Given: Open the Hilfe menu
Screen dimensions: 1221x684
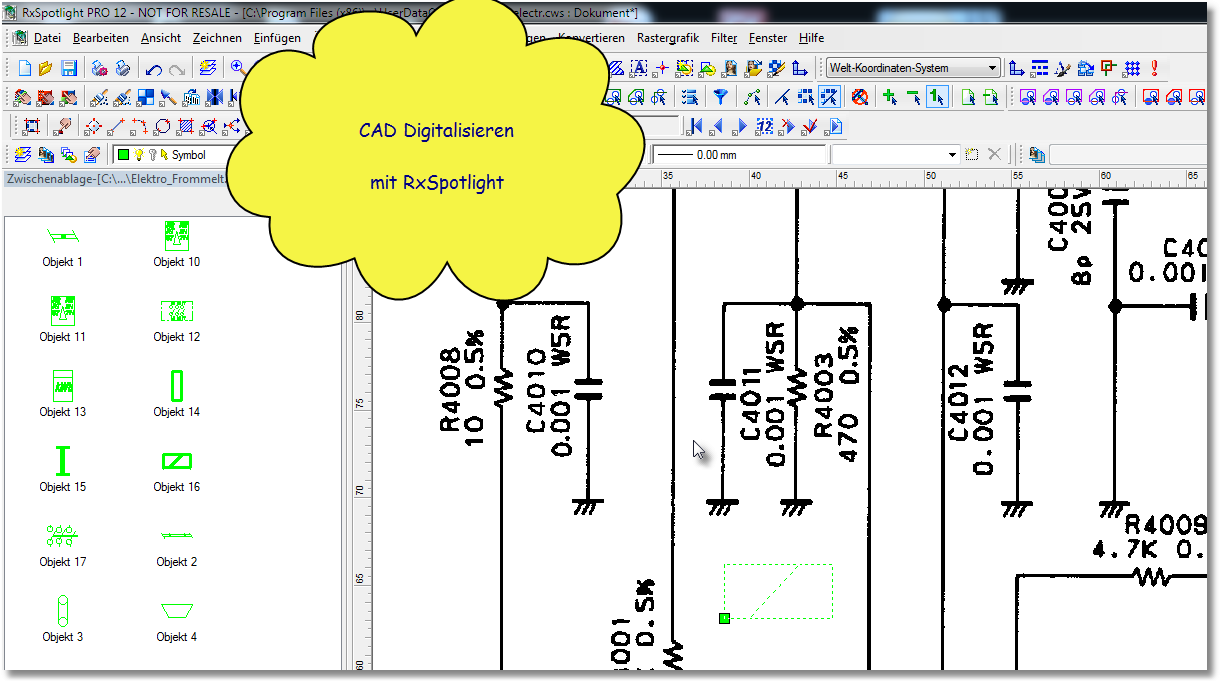Looking at the screenshot, I should point(811,38).
